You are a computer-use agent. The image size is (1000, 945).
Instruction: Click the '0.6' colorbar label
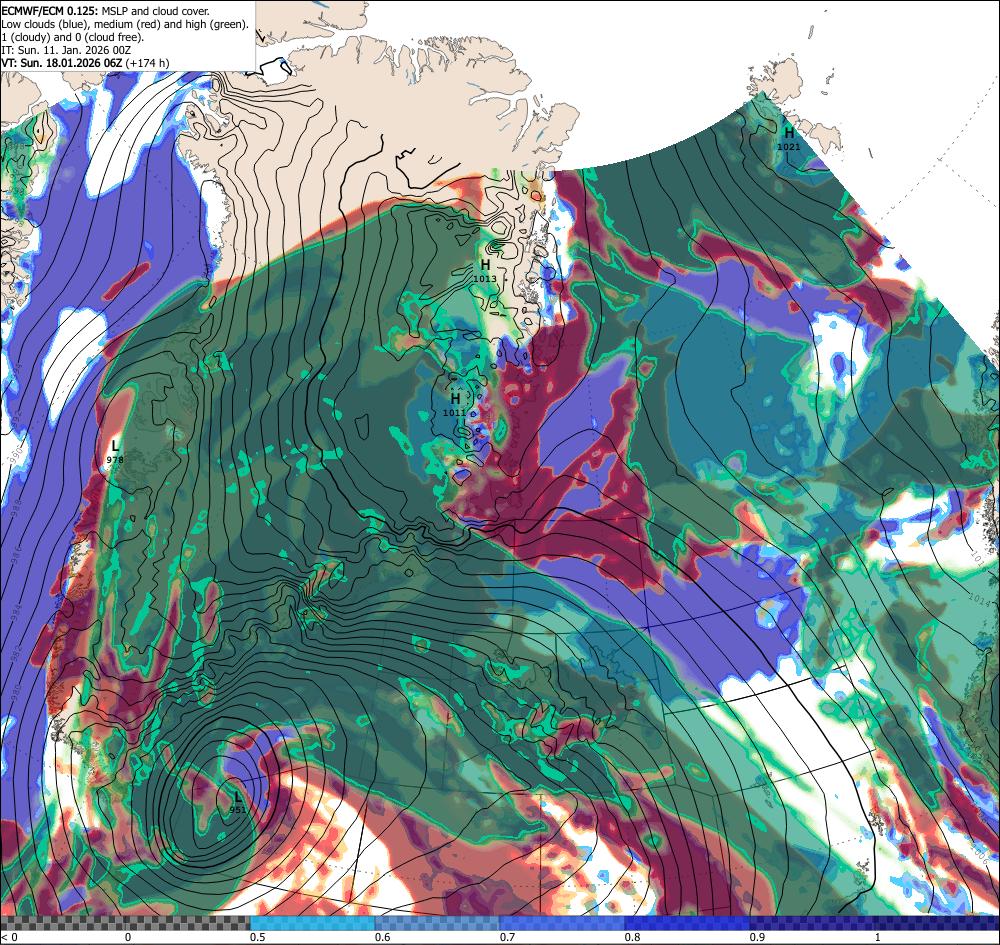[x=383, y=937]
